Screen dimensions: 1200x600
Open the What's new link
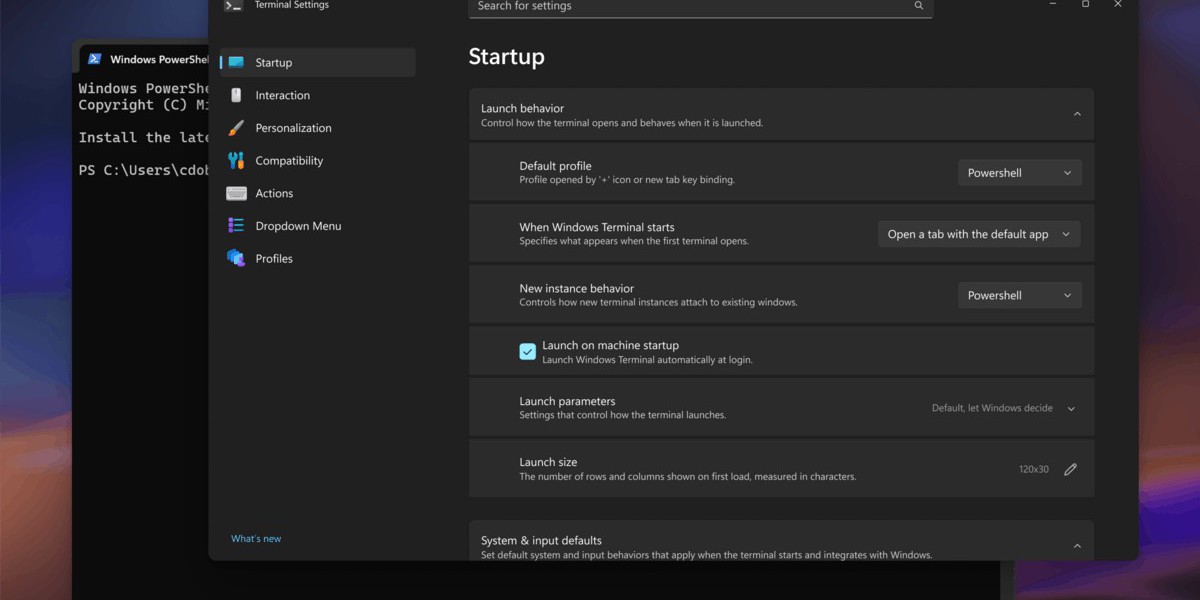coord(256,539)
